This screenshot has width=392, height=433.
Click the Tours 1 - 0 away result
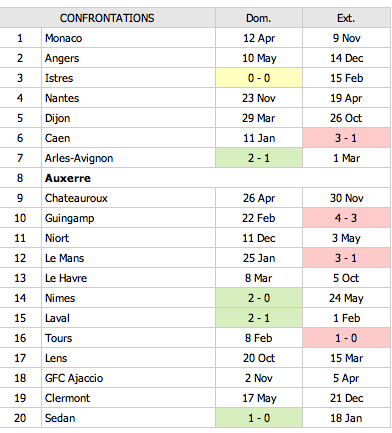(x=347, y=338)
